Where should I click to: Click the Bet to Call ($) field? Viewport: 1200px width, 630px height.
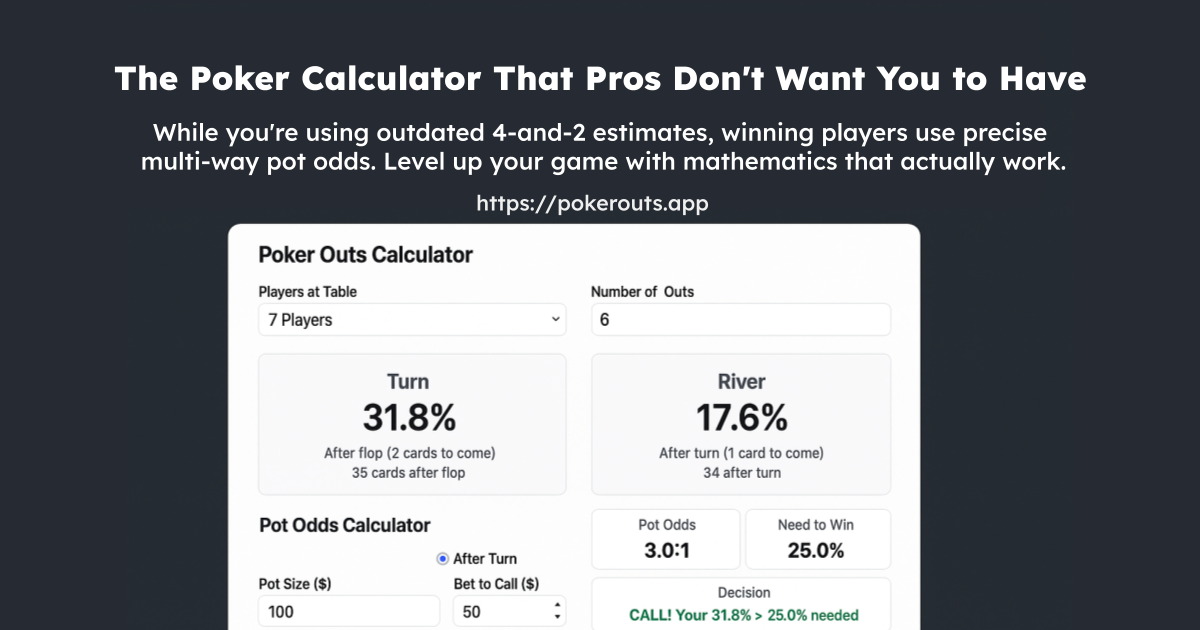[x=500, y=610]
